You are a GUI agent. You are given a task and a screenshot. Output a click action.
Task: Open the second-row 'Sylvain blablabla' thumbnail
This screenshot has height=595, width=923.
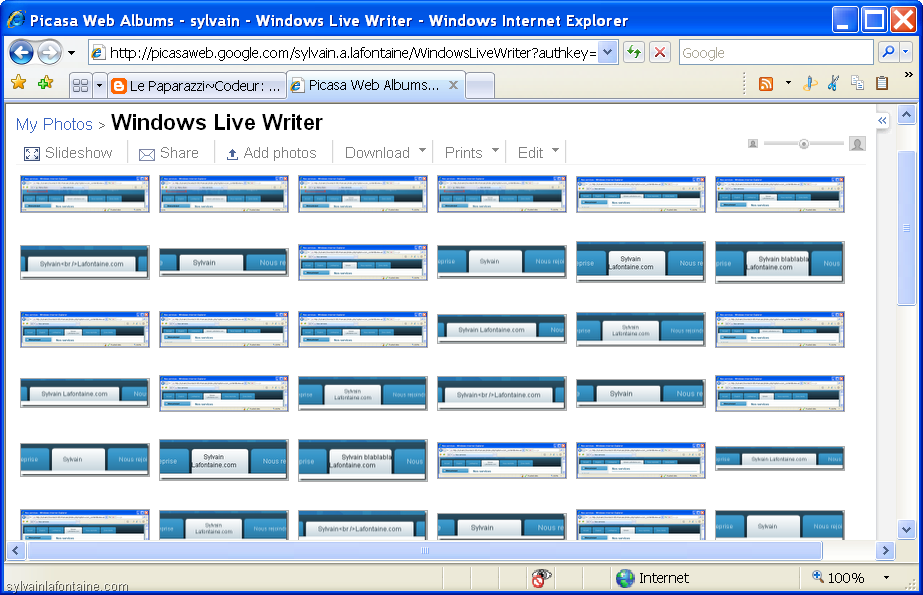coord(779,262)
